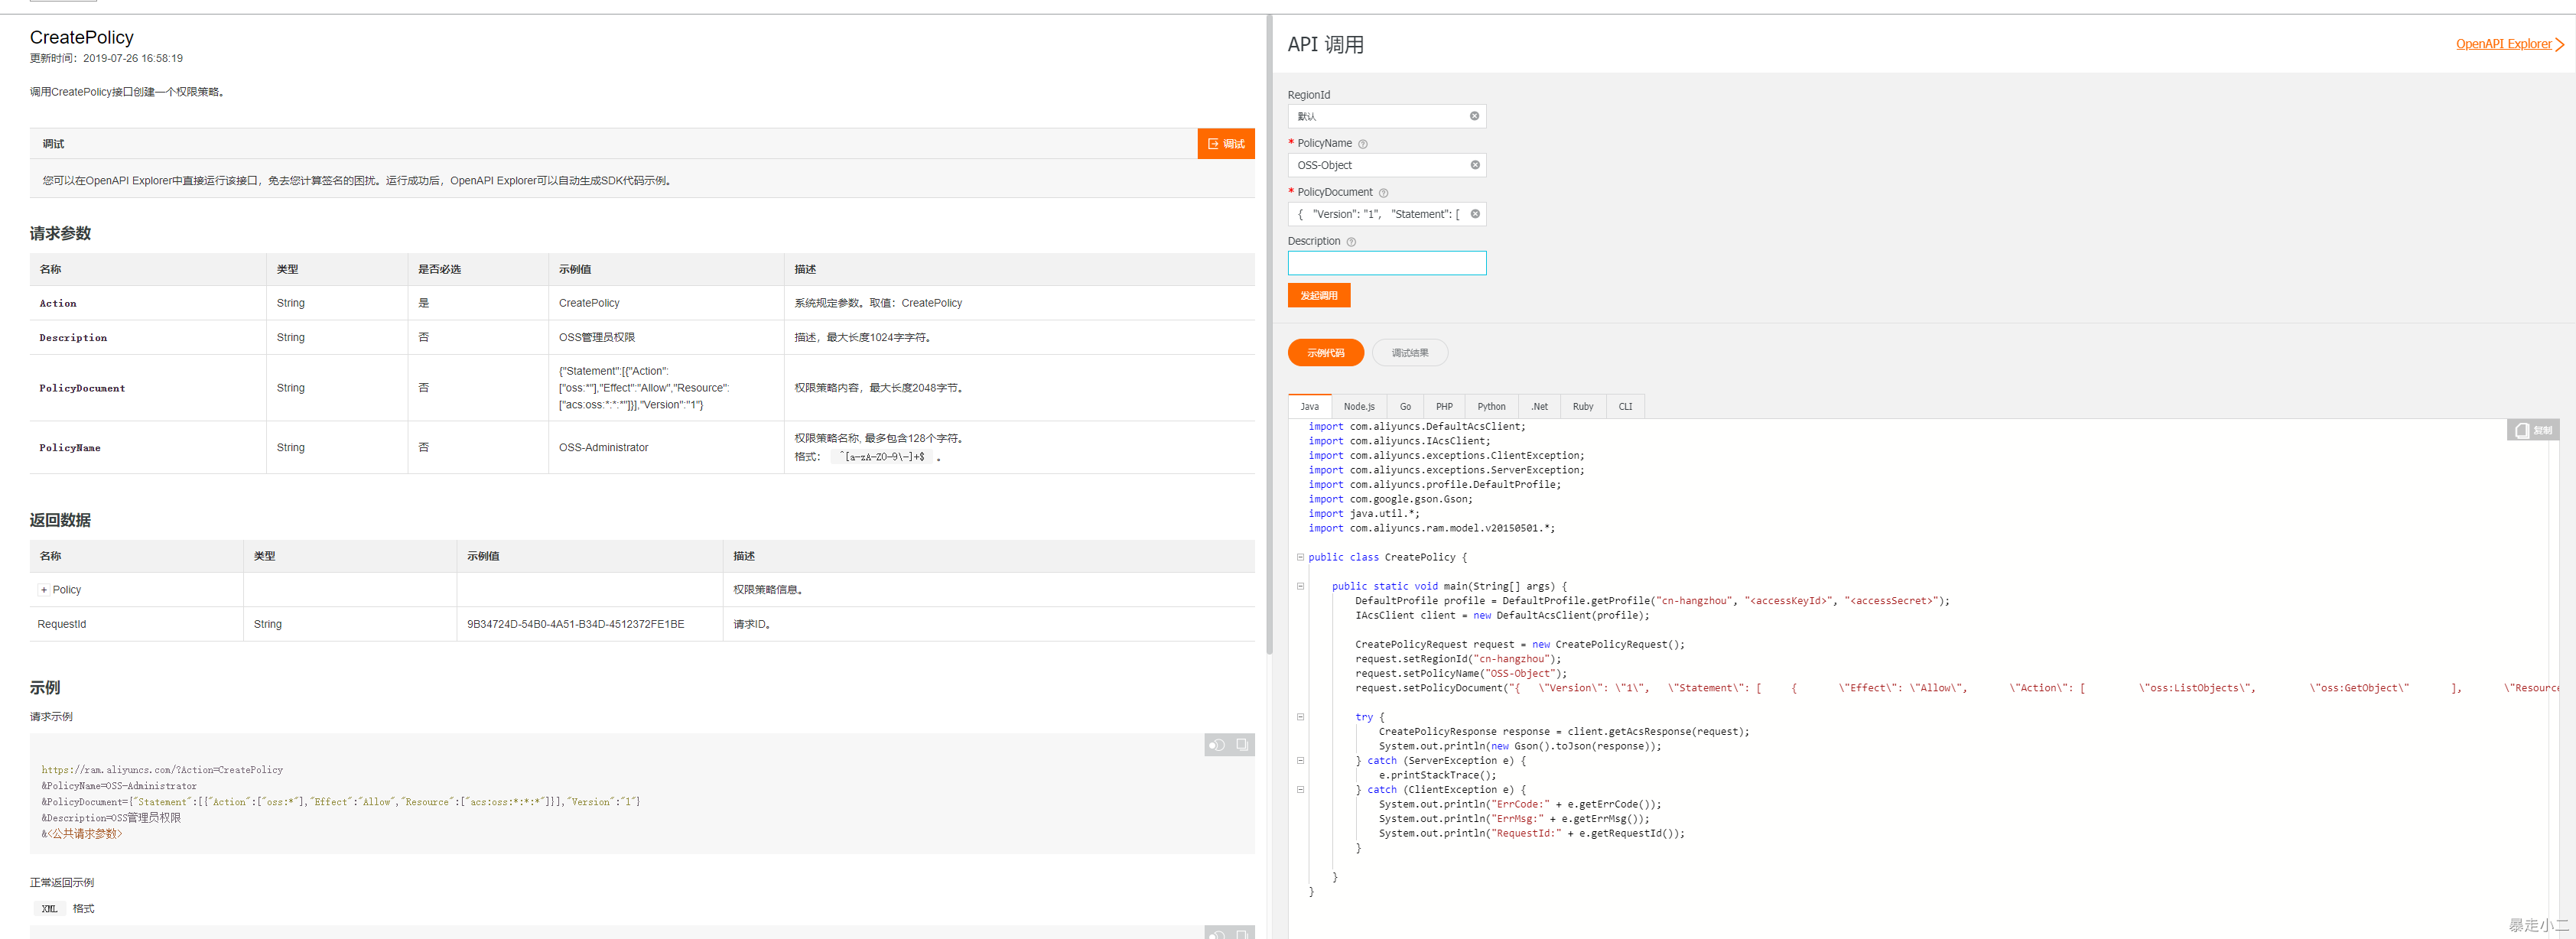The height and width of the screenshot is (939, 2576).
Task: Collapse the main method code fold
Action: coord(1300,586)
